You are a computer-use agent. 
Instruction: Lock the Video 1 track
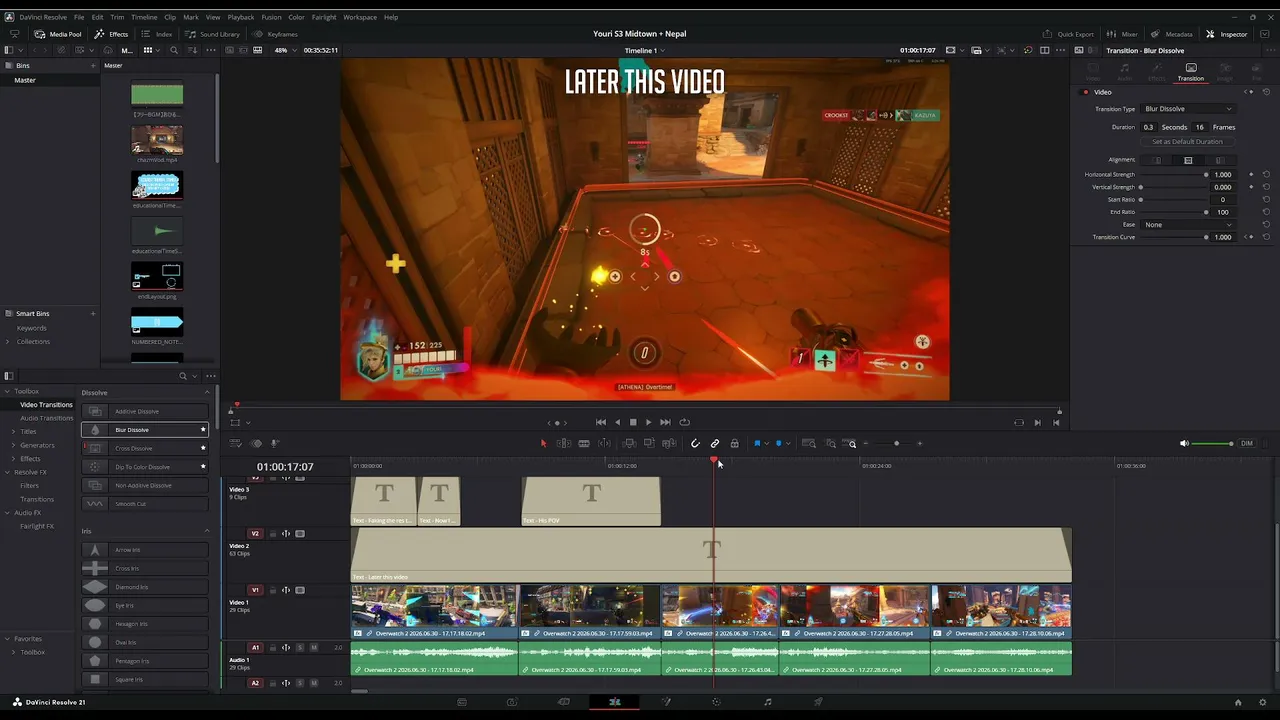coord(272,590)
